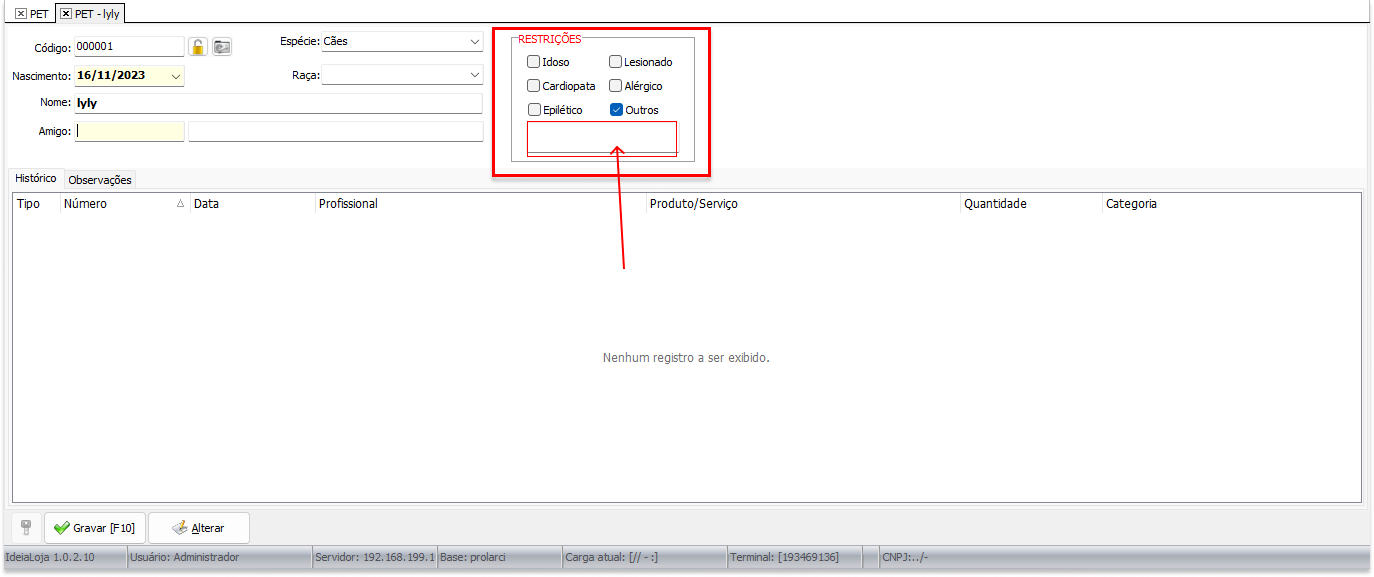Click sort arrow in Número column header

point(180,204)
